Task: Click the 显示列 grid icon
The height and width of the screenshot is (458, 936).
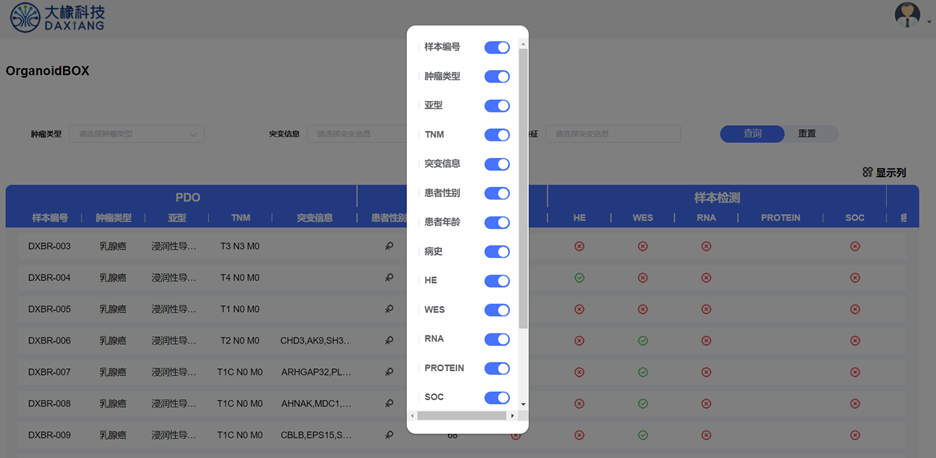Action: click(x=868, y=173)
